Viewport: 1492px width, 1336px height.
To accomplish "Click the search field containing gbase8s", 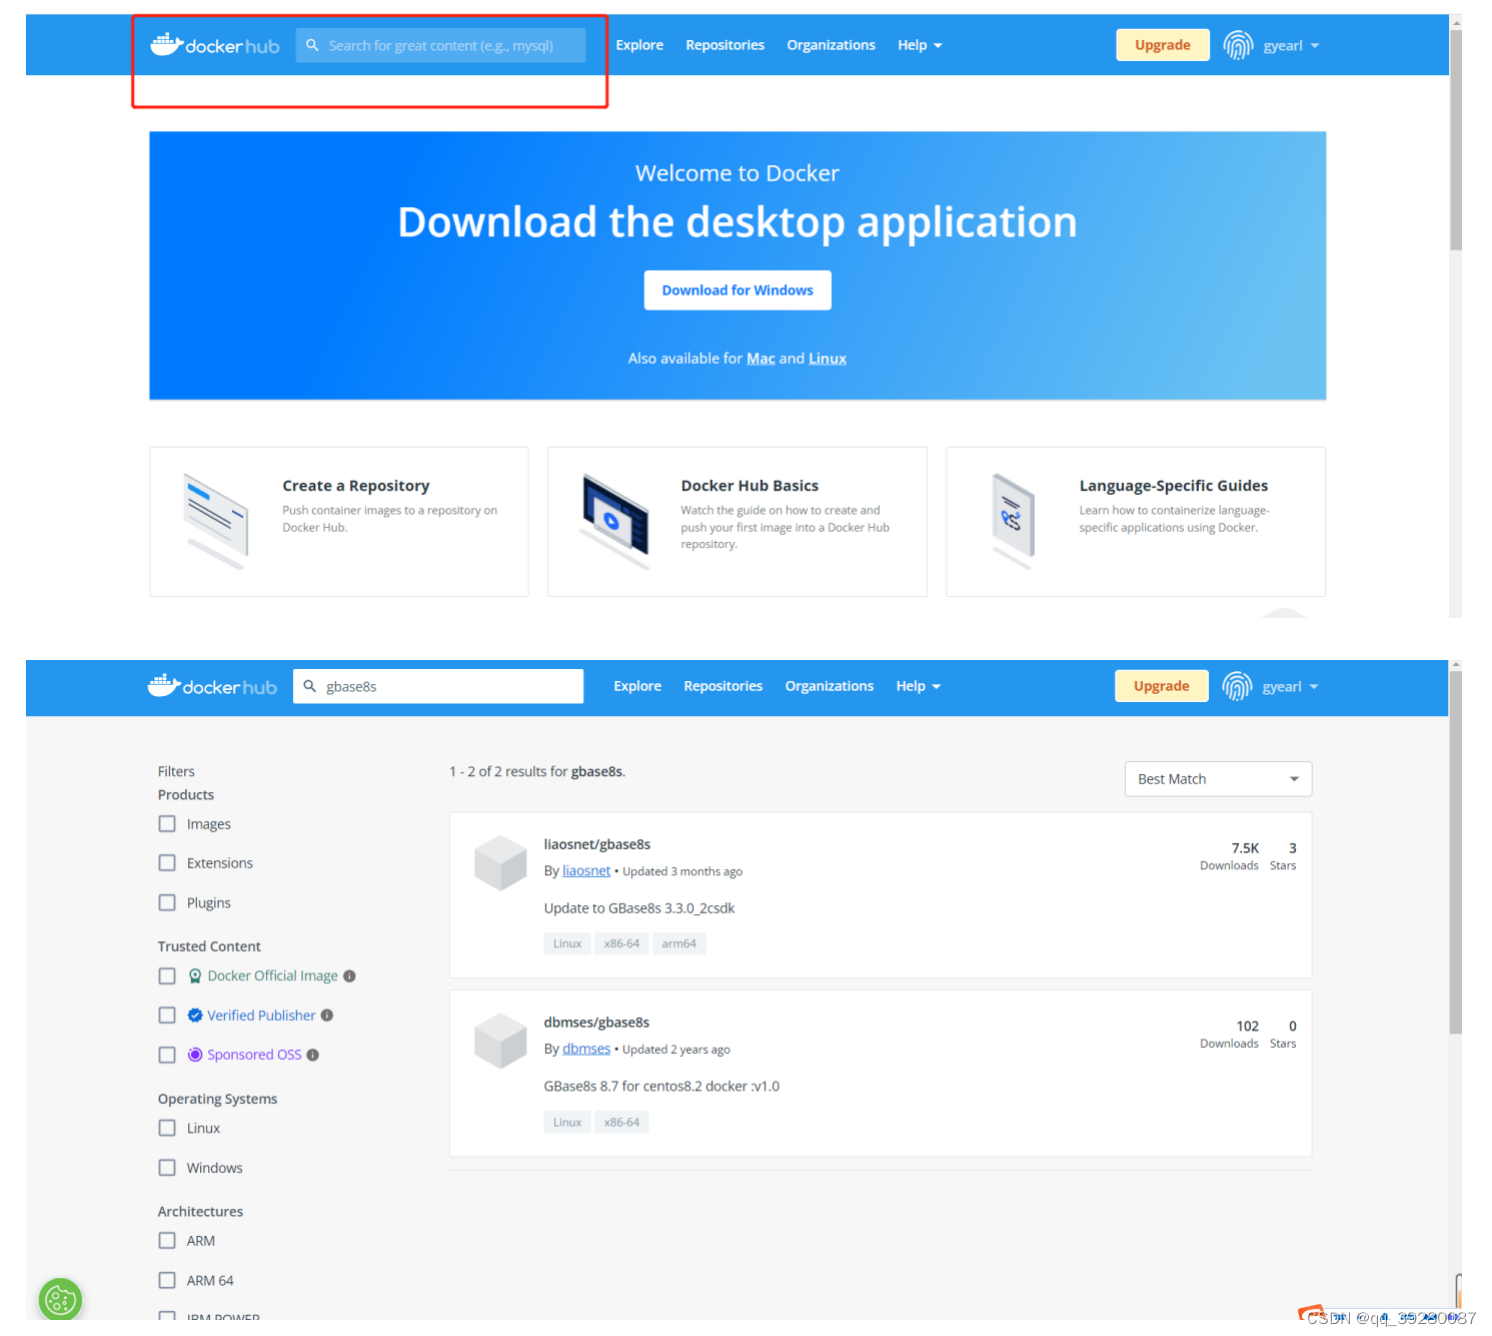I will (x=438, y=686).
